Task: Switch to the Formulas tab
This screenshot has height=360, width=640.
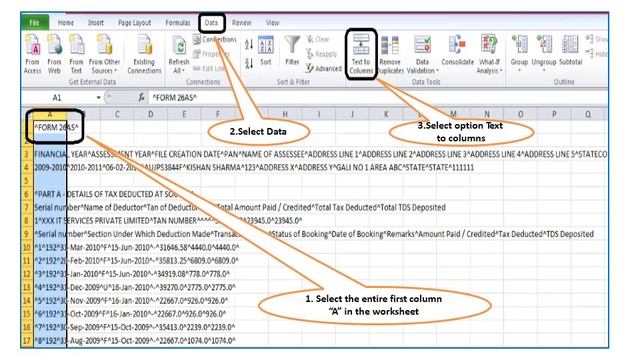Action: tap(178, 23)
